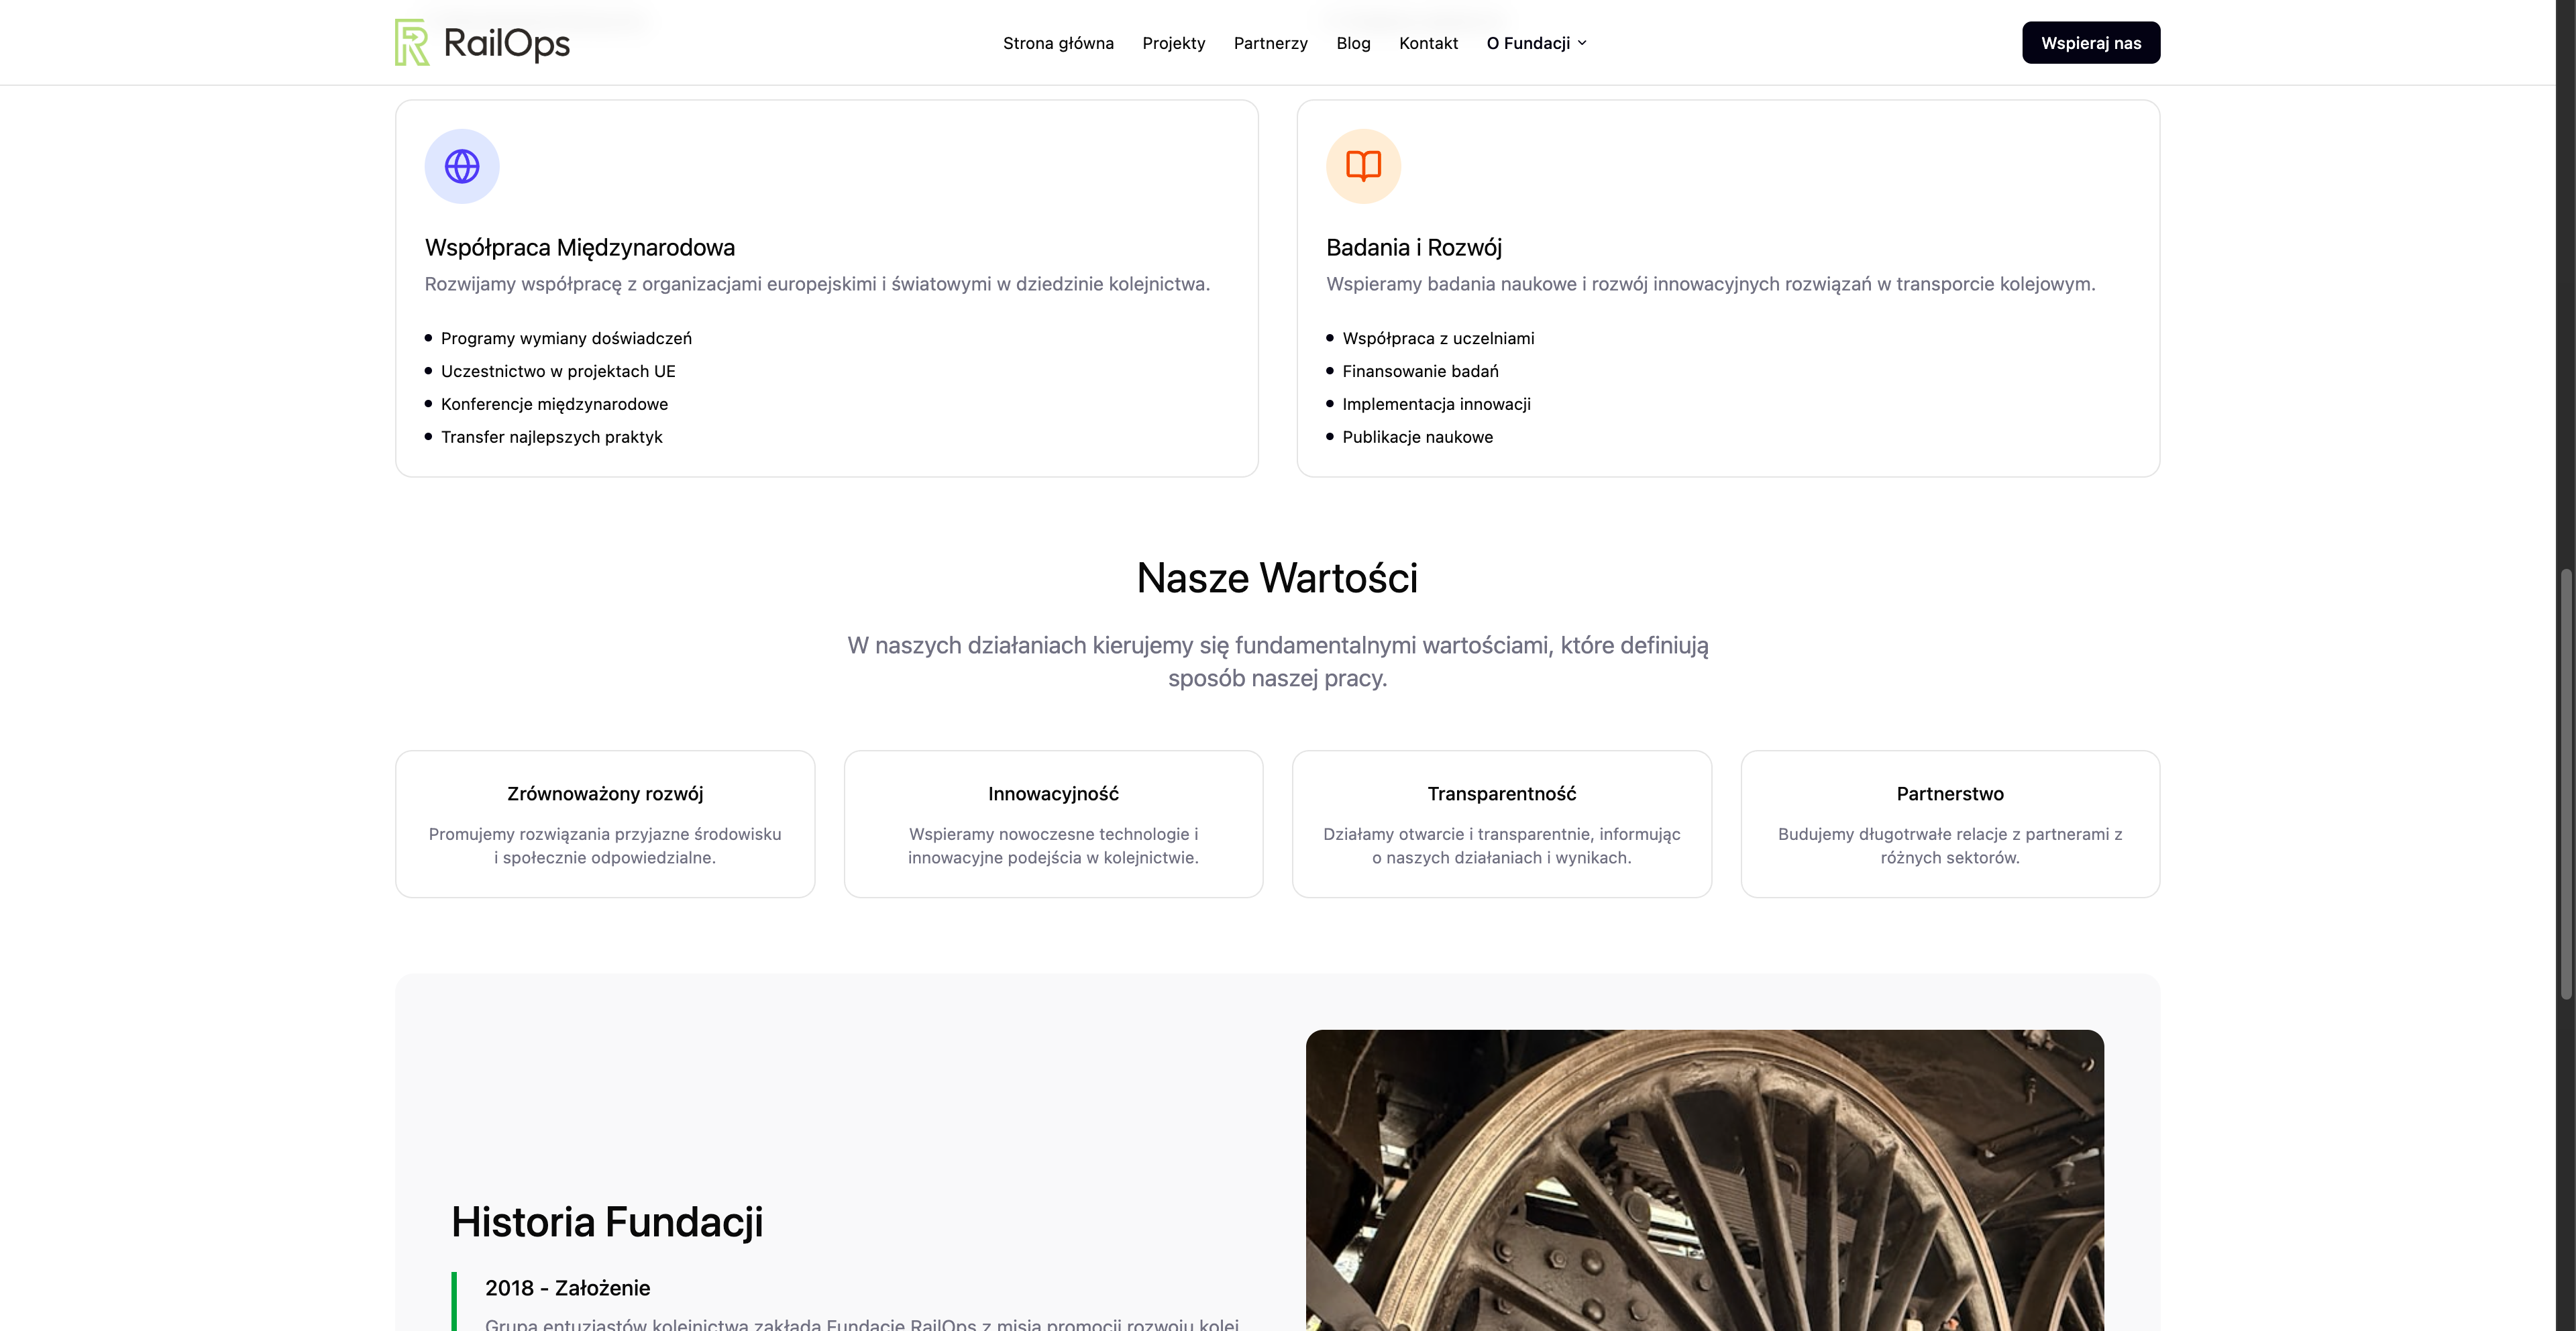Click the Transparentność card title
2576x1331 pixels.
click(x=1501, y=794)
